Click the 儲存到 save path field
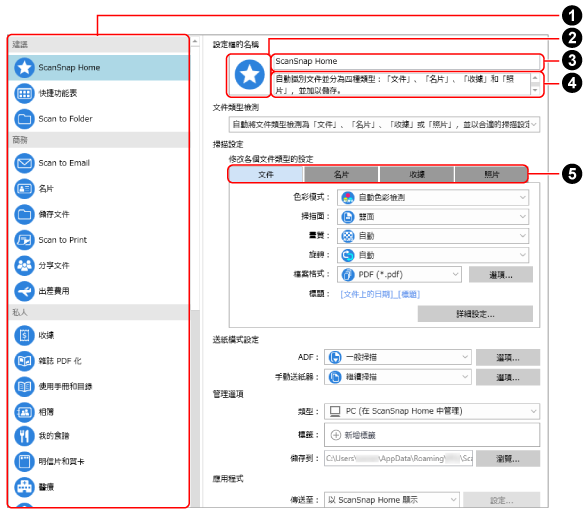 tap(398, 459)
